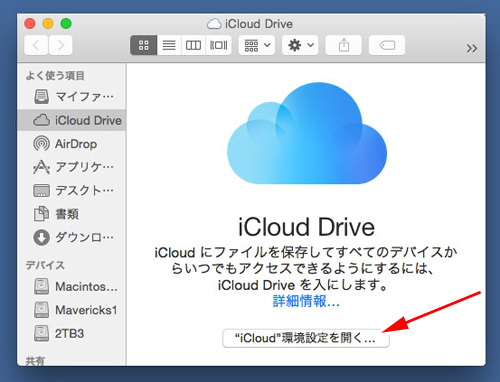Open アプリケ… folder in sidebar
This screenshot has width=500, height=382.
click(72, 167)
